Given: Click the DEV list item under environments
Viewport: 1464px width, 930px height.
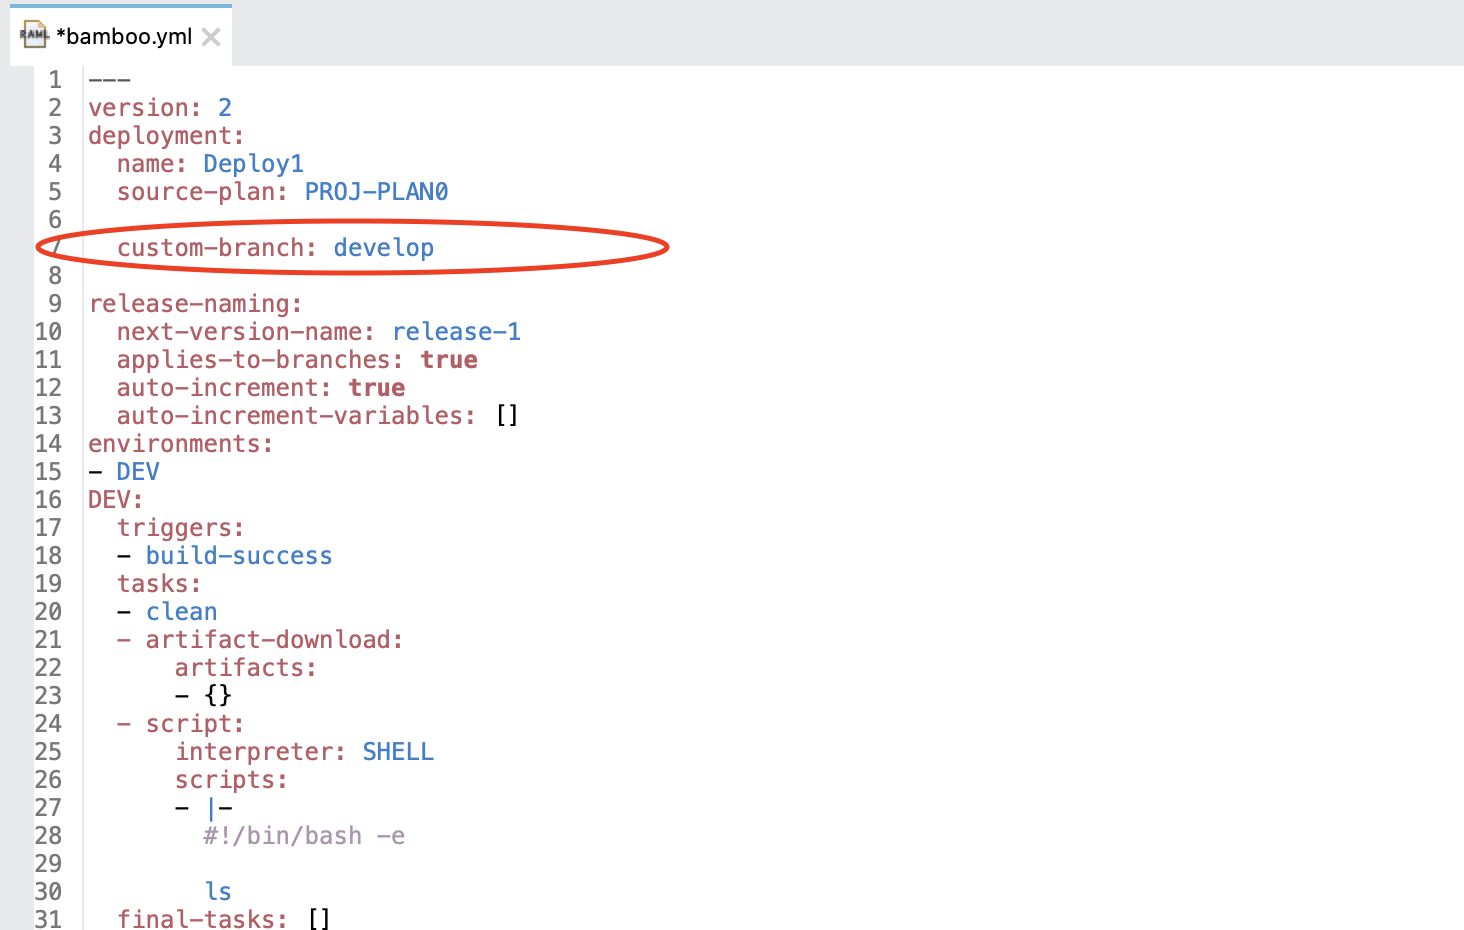Looking at the screenshot, I should click(138, 472).
